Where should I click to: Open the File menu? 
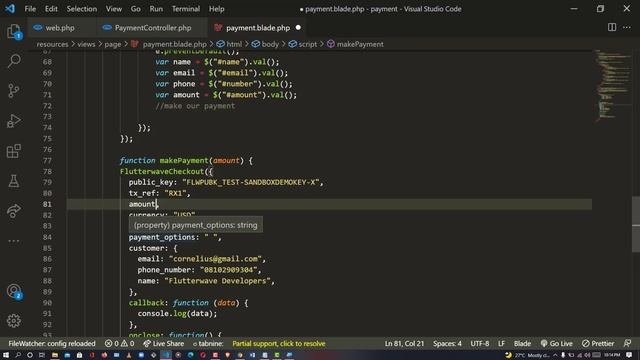pyautogui.click(x=30, y=9)
